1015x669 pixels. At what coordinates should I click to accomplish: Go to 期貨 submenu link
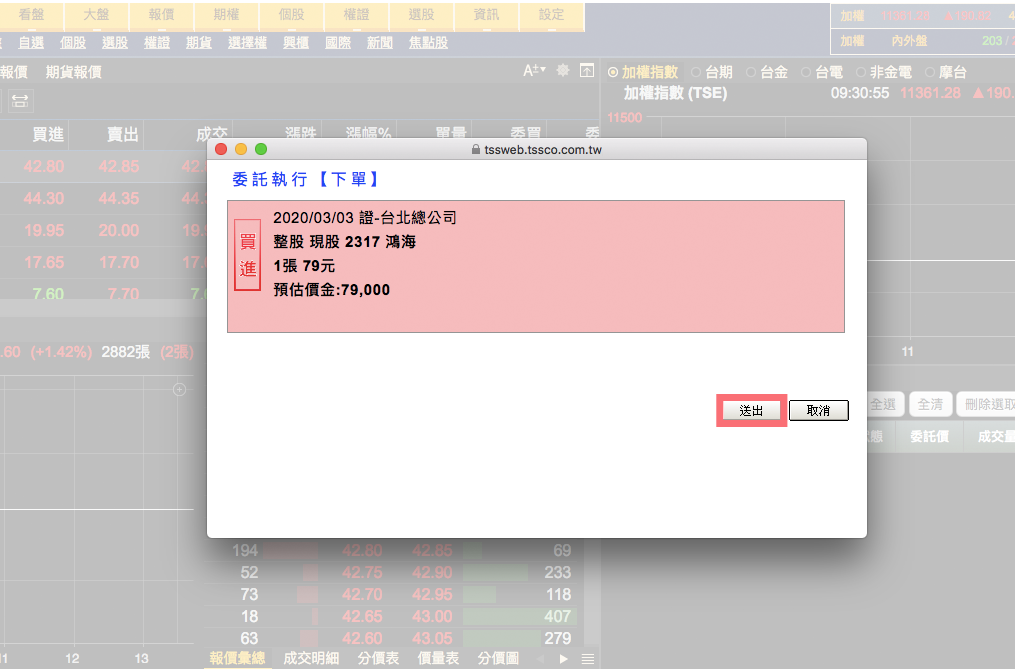coord(199,43)
